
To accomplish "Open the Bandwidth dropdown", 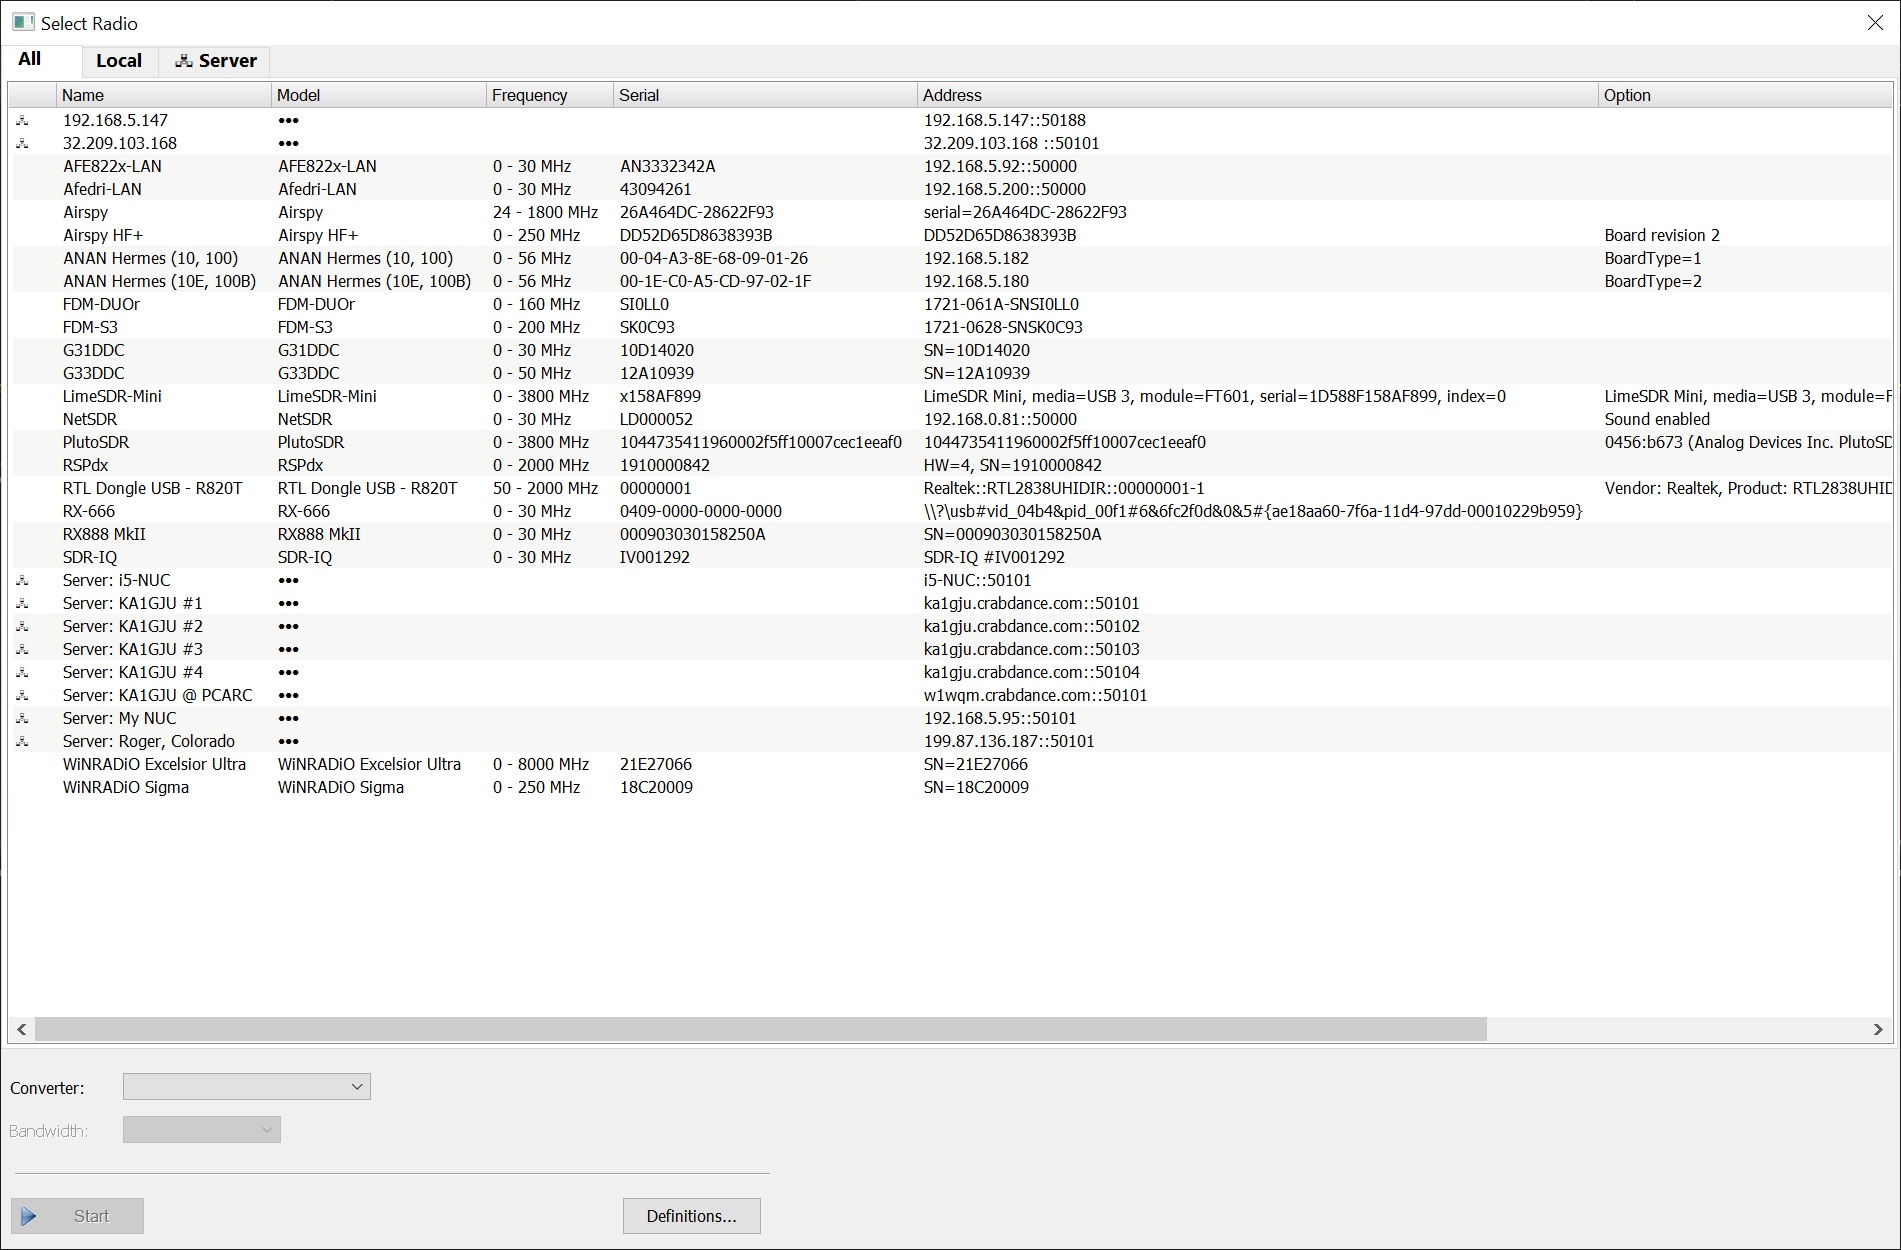I will pyautogui.click(x=201, y=1130).
